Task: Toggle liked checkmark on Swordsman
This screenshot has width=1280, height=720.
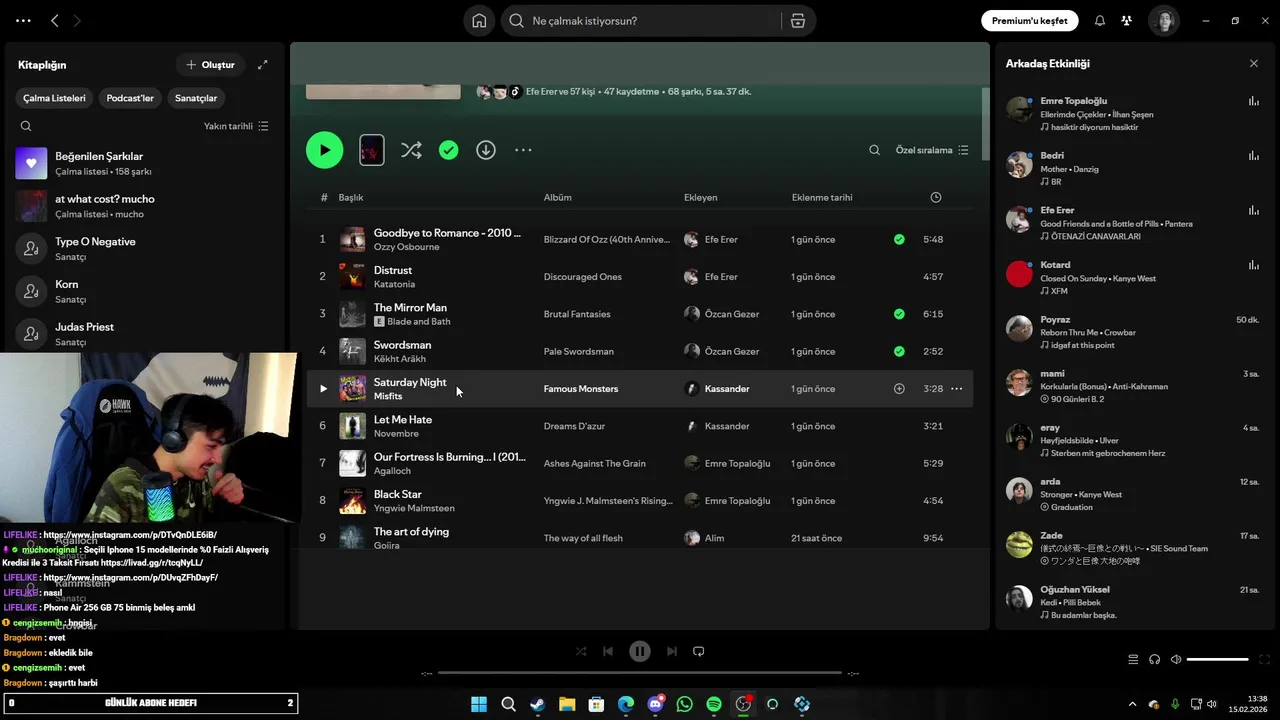Action: [899, 351]
